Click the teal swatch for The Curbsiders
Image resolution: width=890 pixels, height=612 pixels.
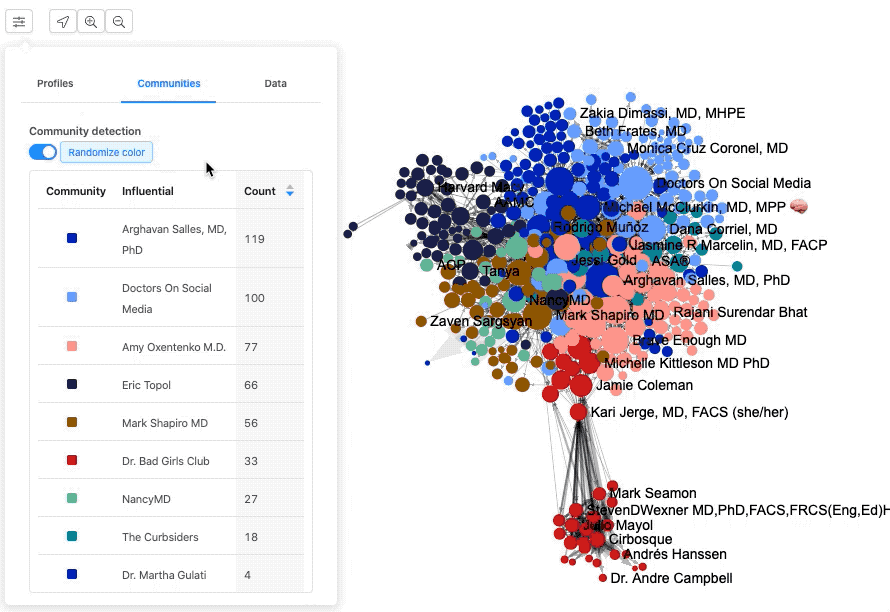[x=72, y=536]
